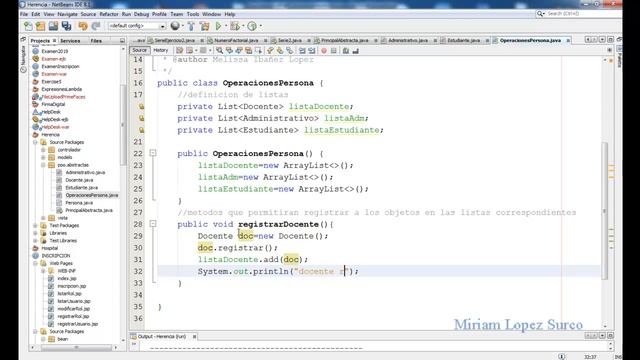
Task: Minimize the Projects panel window icon
Action: point(122,41)
